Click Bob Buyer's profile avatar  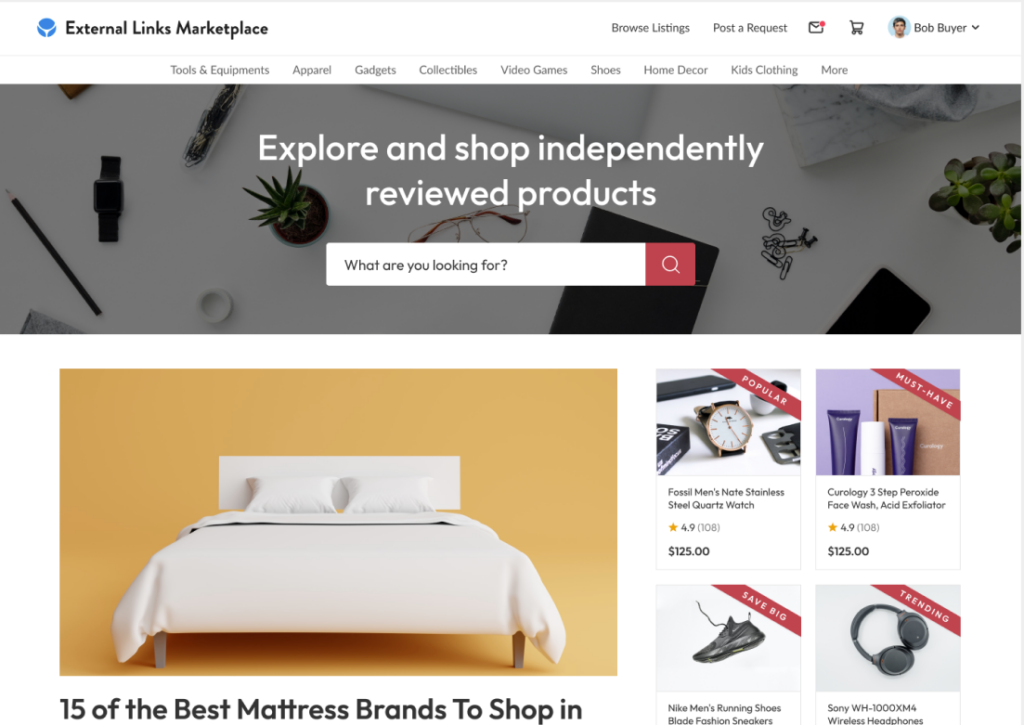899,27
